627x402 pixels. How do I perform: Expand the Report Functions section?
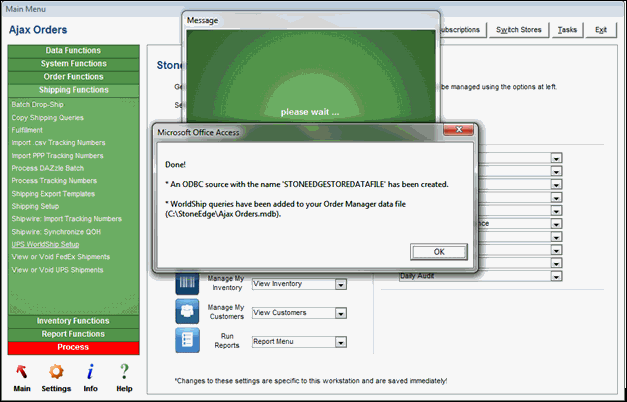click(x=73, y=334)
